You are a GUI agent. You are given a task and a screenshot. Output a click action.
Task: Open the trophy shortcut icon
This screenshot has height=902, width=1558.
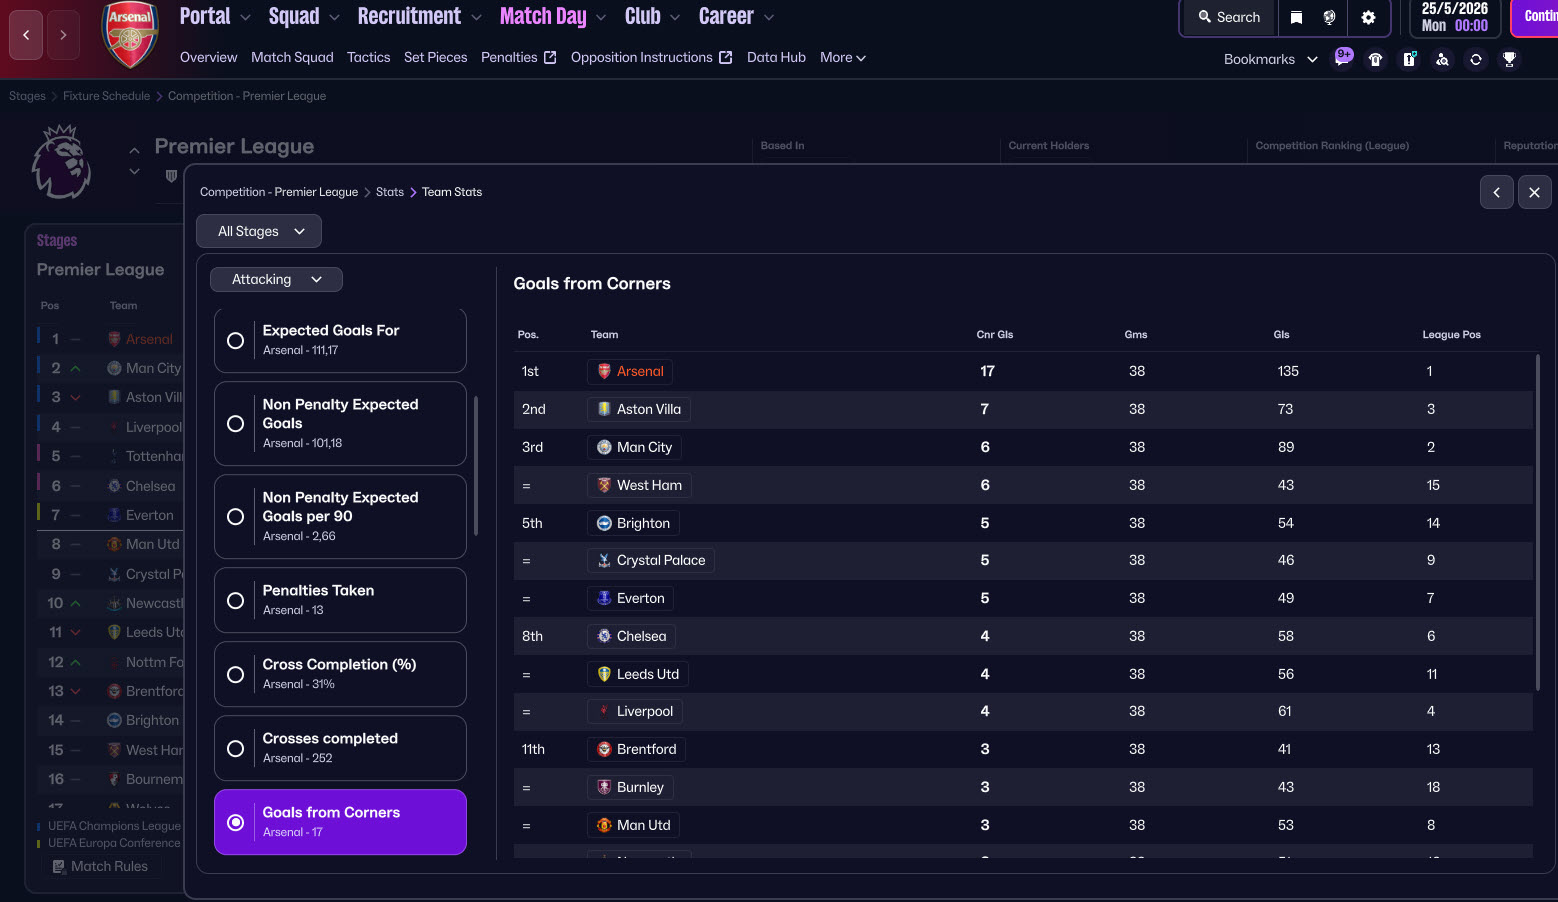click(1509, 59)
